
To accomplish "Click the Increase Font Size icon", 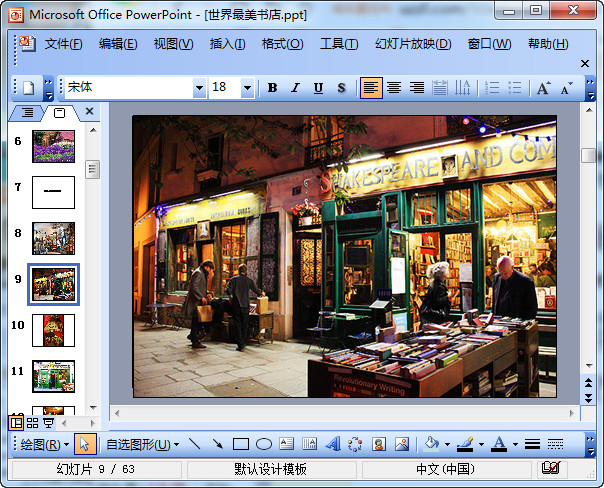I will point(543,88).
